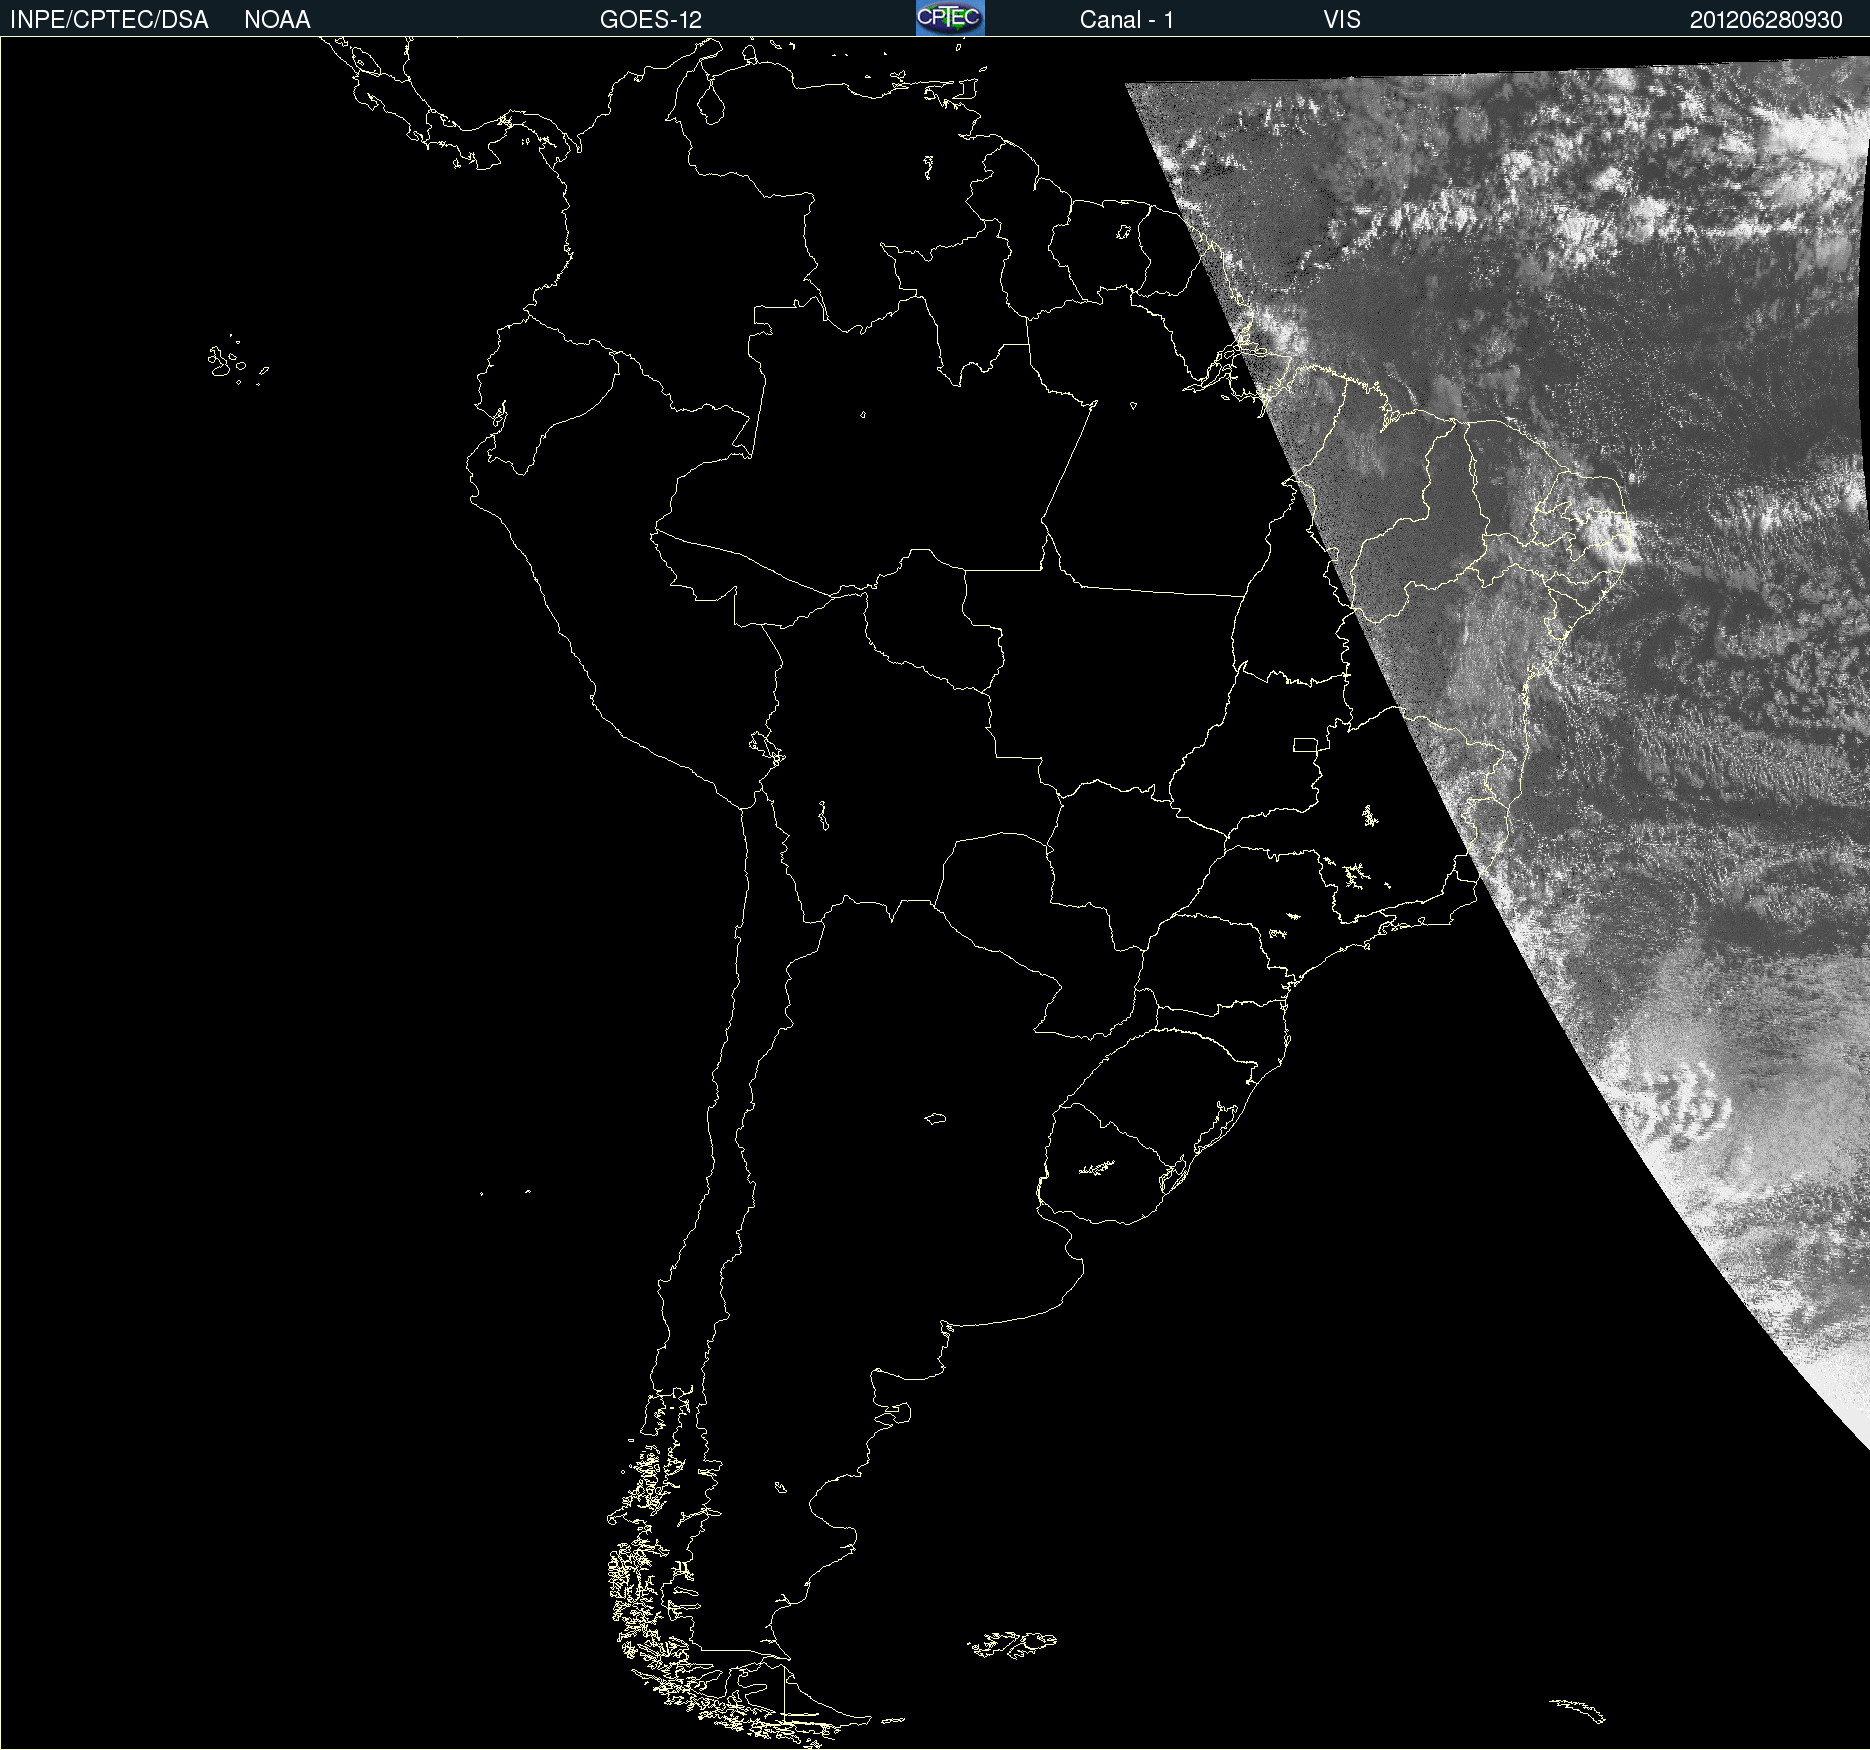The height and width of the screenshot is (1750, 1870).
Task: Click the 201206280930 timestamp
Action: point(1766,20)
